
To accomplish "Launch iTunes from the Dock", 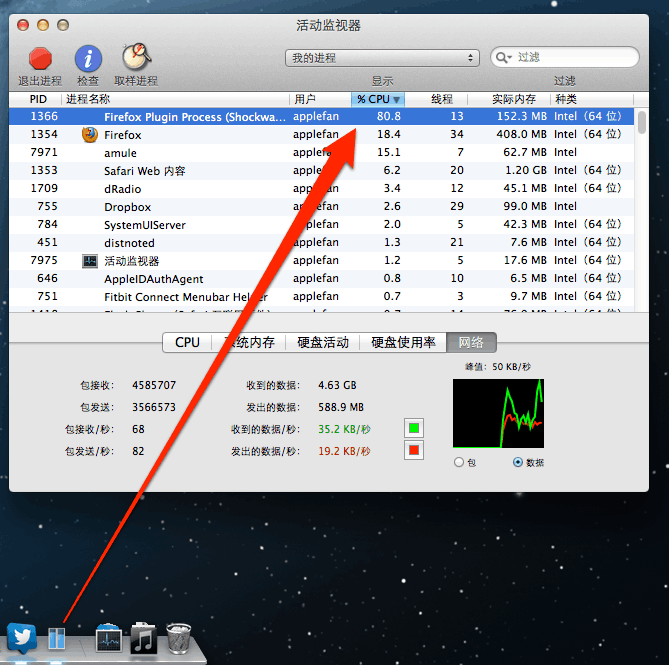I will 143,638.
